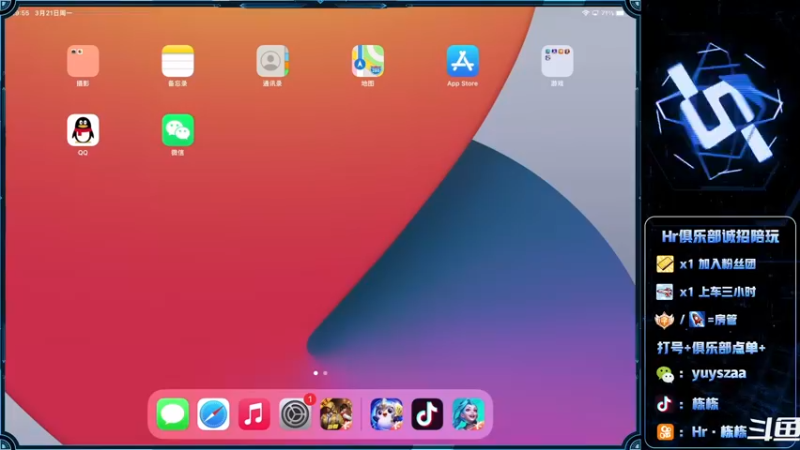Open the 备忘录 Notes app
The width and height of the screenshot is (800, 450).
[178, 61]
